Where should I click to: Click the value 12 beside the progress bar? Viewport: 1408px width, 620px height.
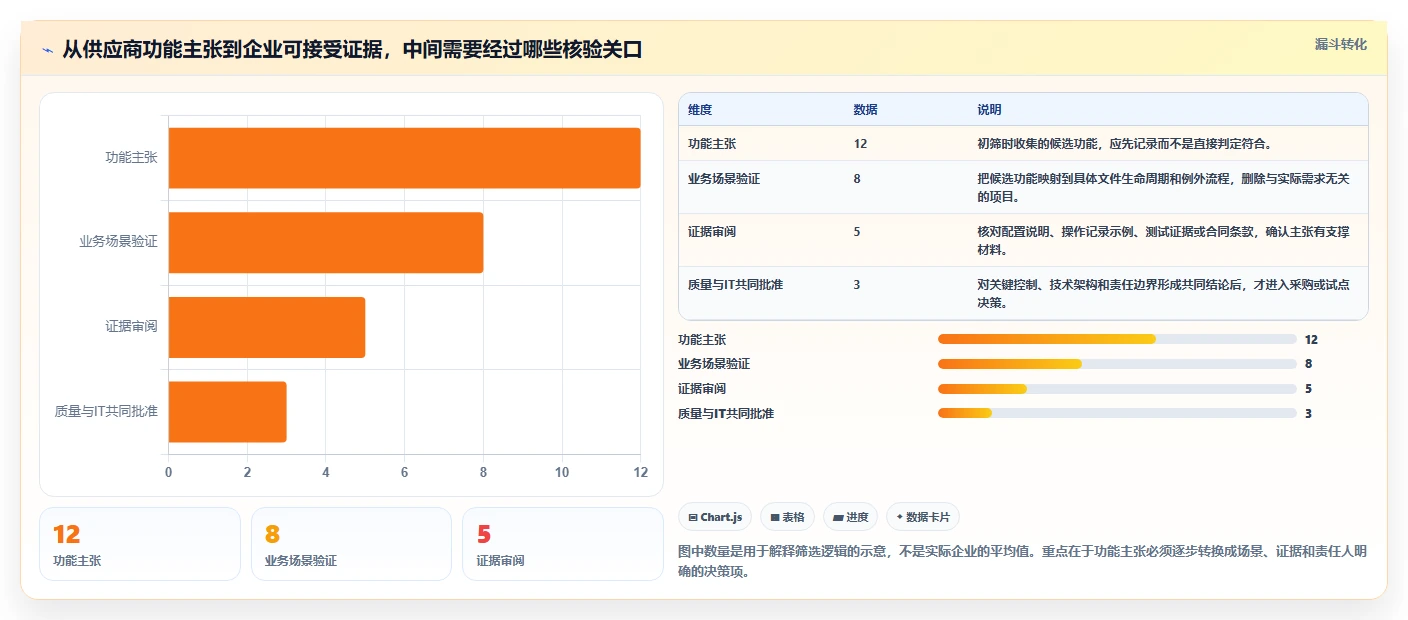coord(1311,340)
